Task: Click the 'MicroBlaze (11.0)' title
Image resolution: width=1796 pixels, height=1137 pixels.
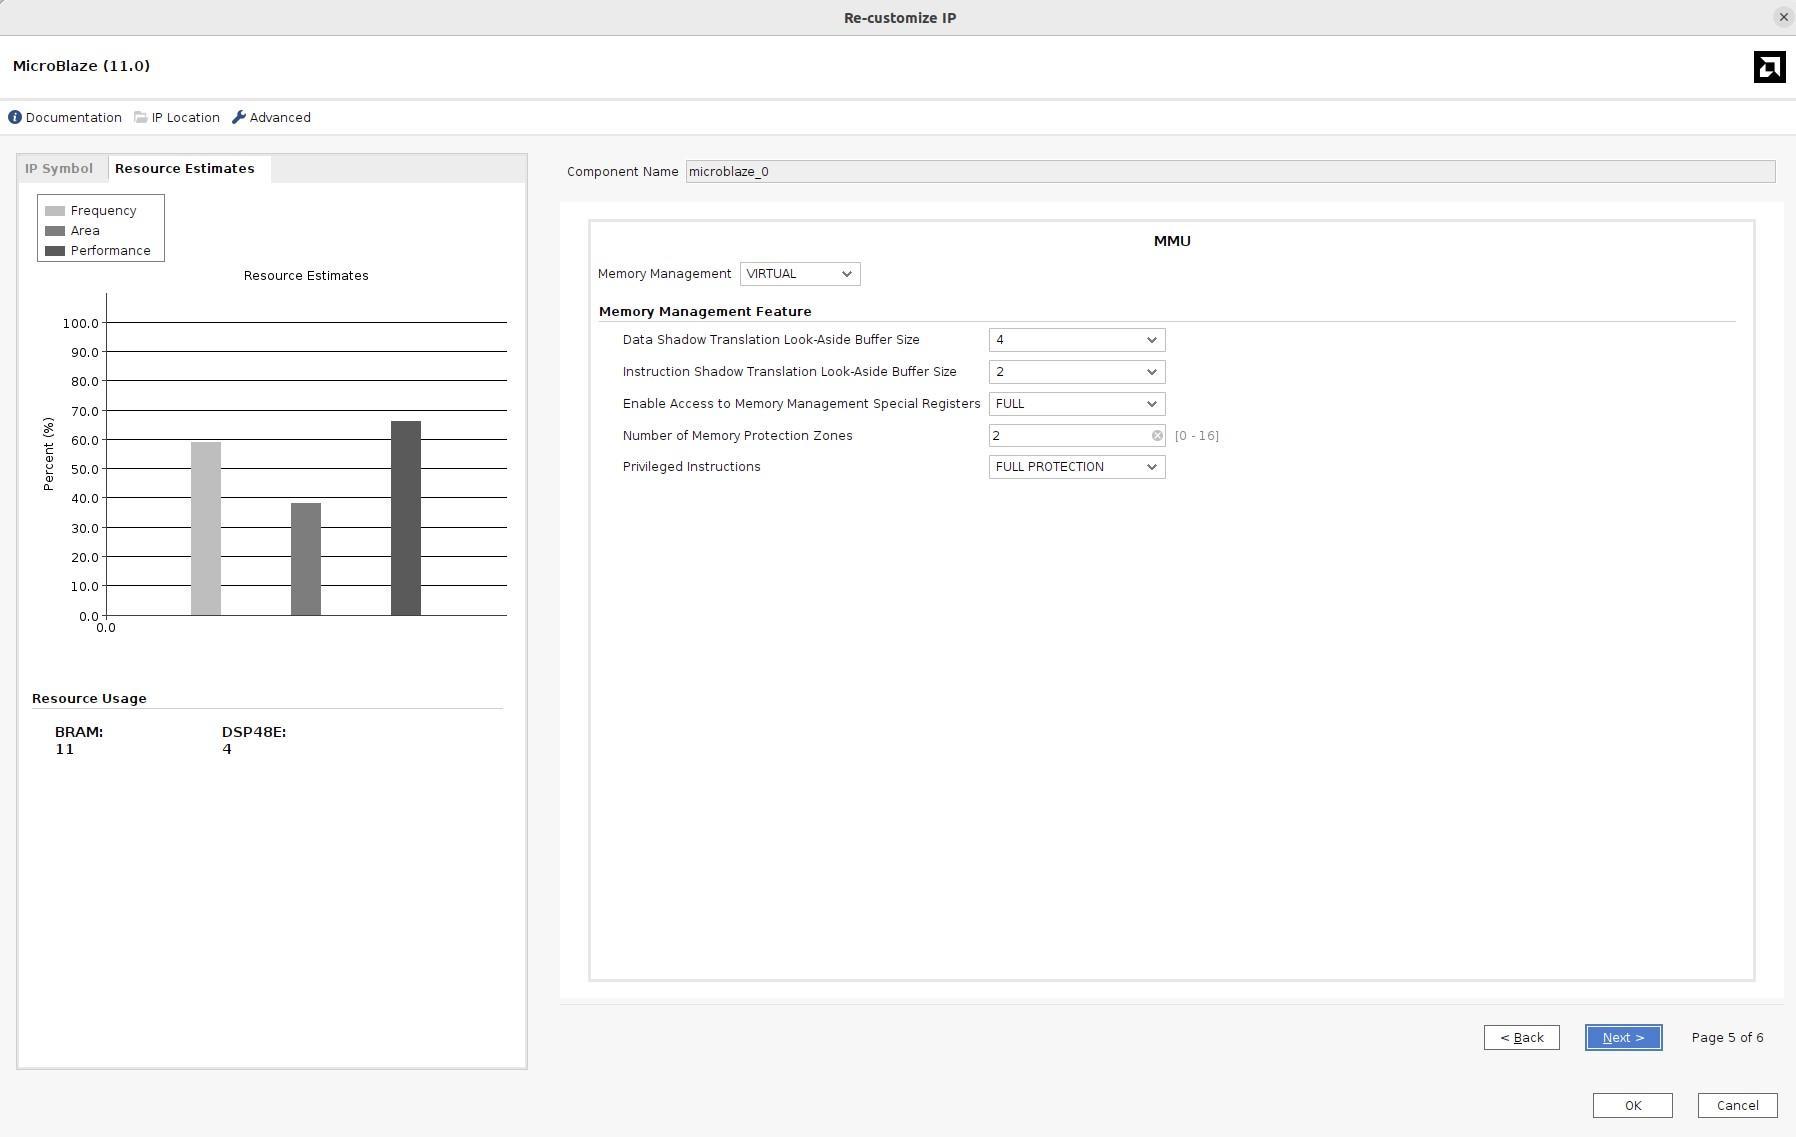Action: 82,66
